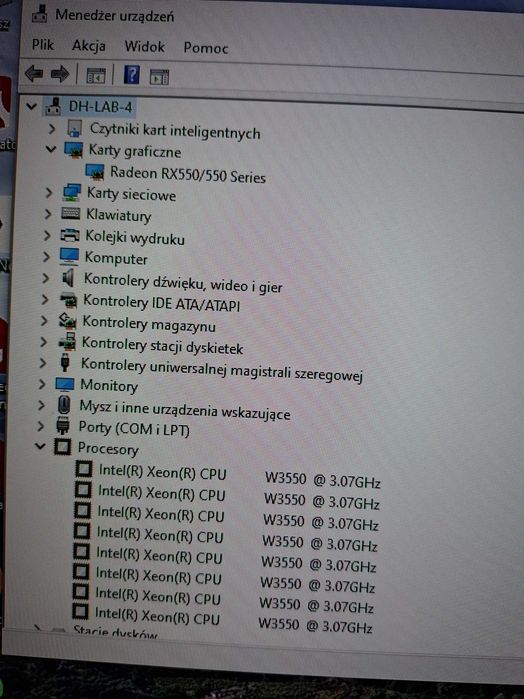
Task: Expand the Monitory branch
Action: [42, 384]
